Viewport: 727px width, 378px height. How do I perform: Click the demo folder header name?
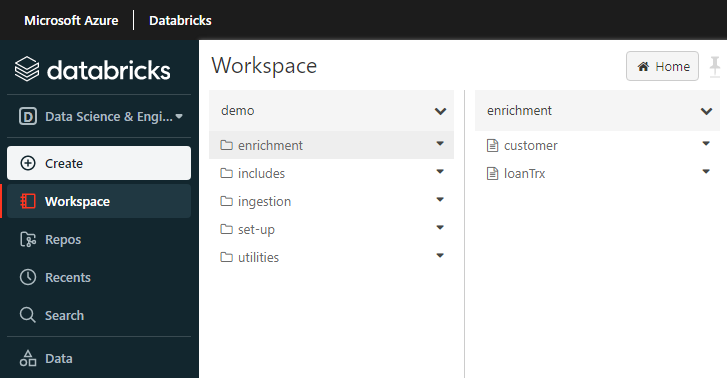237,110
